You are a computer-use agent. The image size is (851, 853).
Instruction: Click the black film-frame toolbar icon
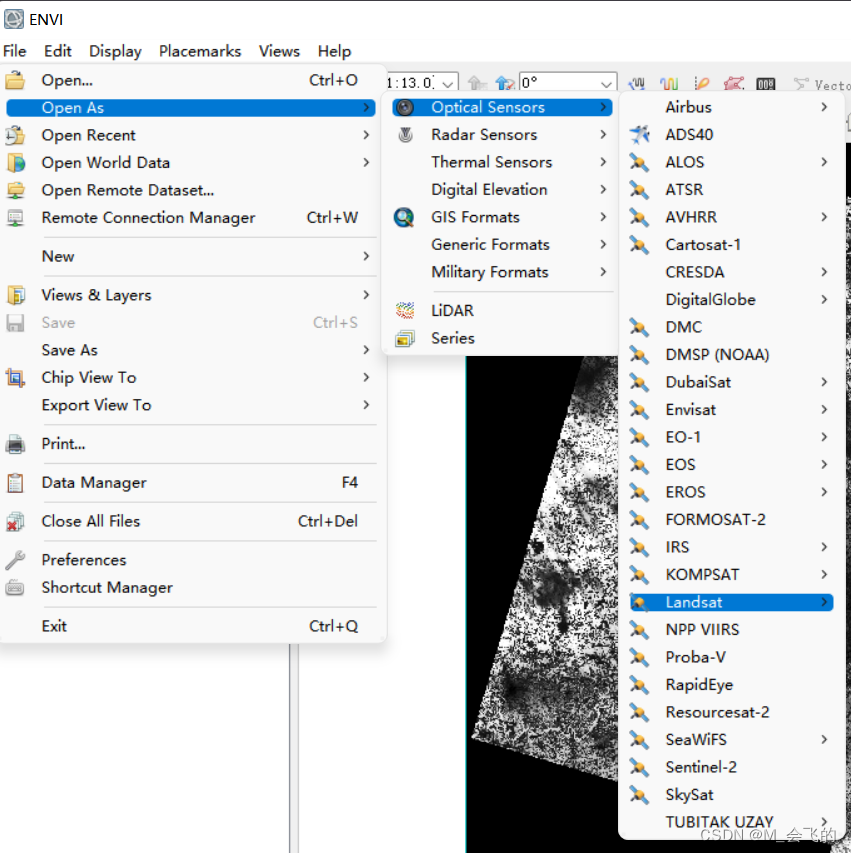point(766,84)
